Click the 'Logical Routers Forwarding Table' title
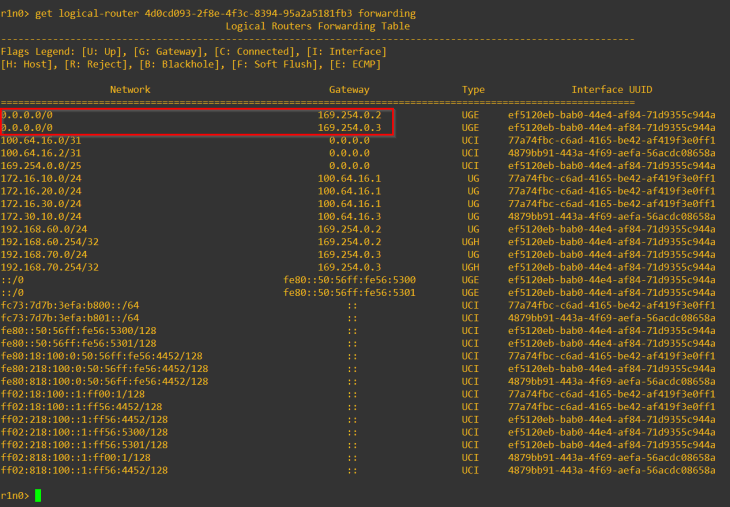The image size is (730, 507). click(x=318, y=26)
